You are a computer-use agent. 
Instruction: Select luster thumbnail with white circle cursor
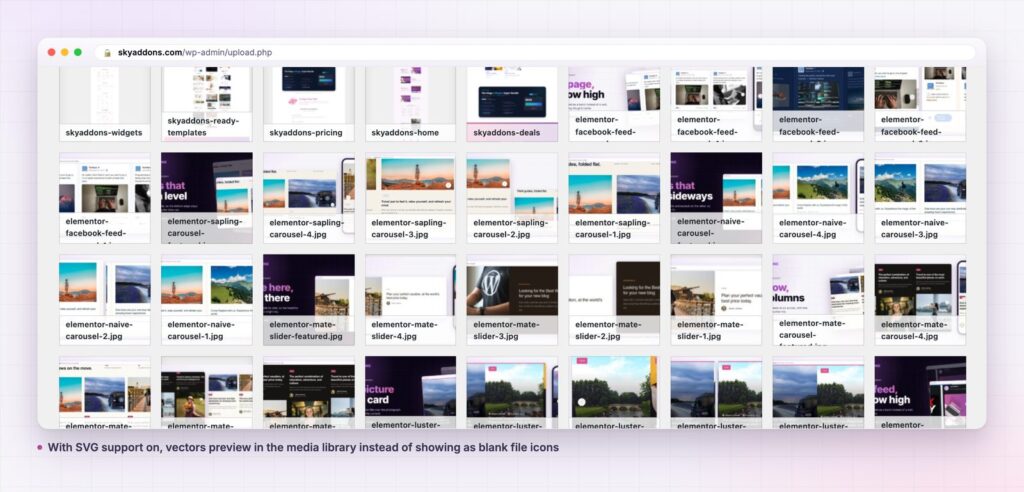point(615,392)
